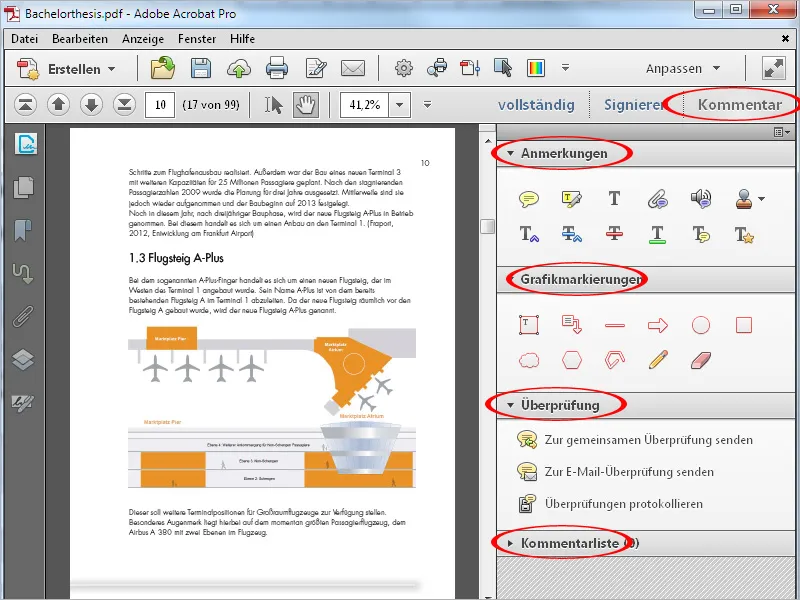Open layers panel in left sidebar
Viewport: 800px width, 600px height.
[23, 360]
